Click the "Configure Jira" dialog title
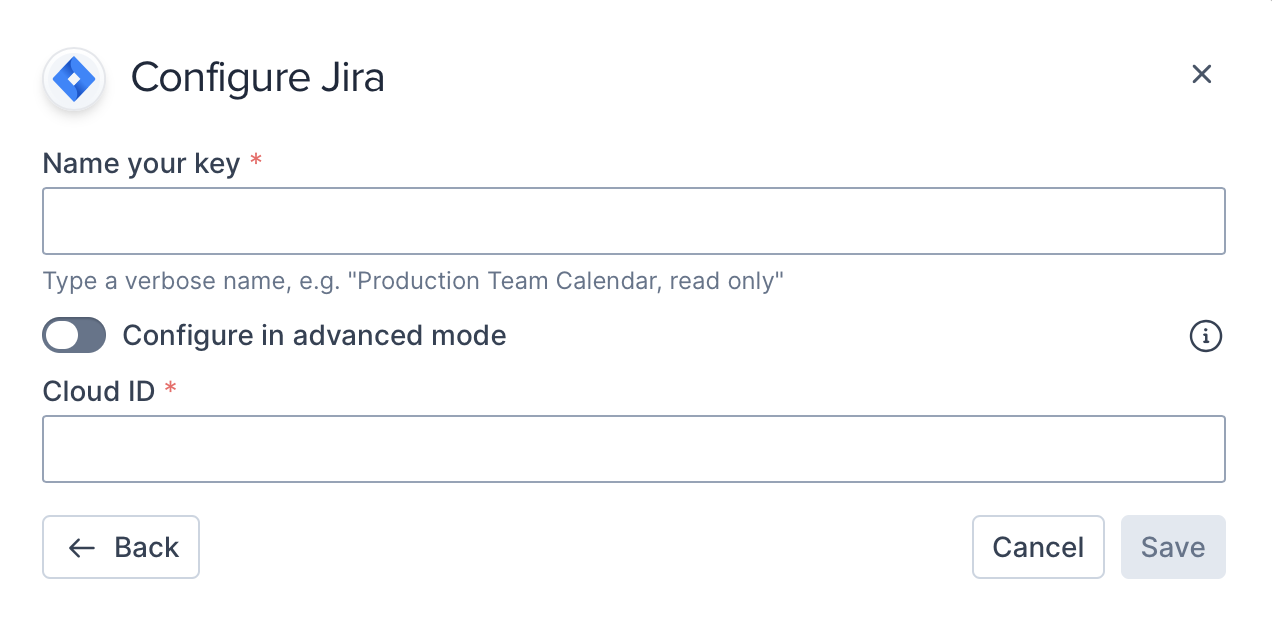The height and width of the screenshot is (624, 1272). 257,77
